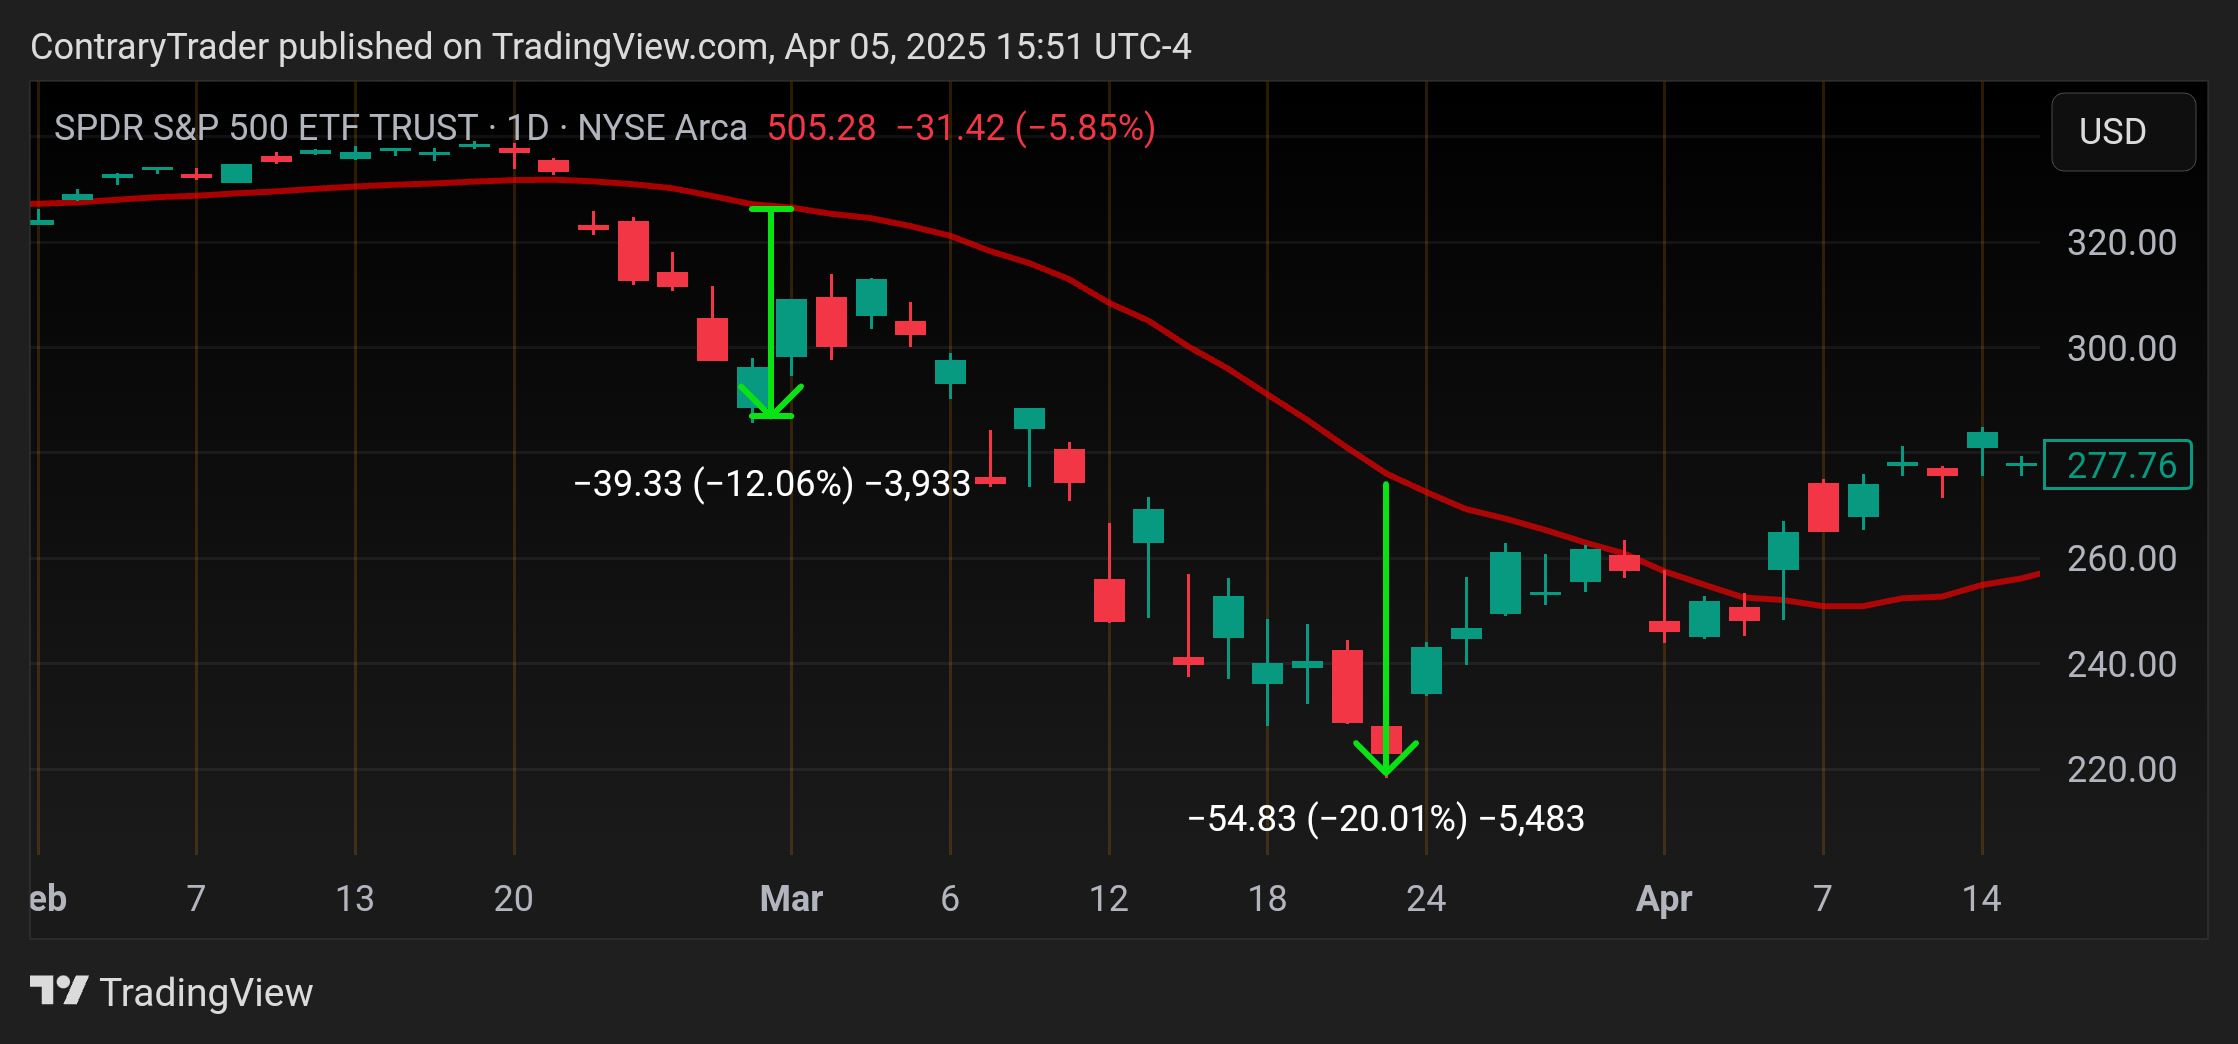Click the NYSE Arca exchange label
Image resolution: width=2238 pixels, height=1044 pixels.
[x=662, y=128]
